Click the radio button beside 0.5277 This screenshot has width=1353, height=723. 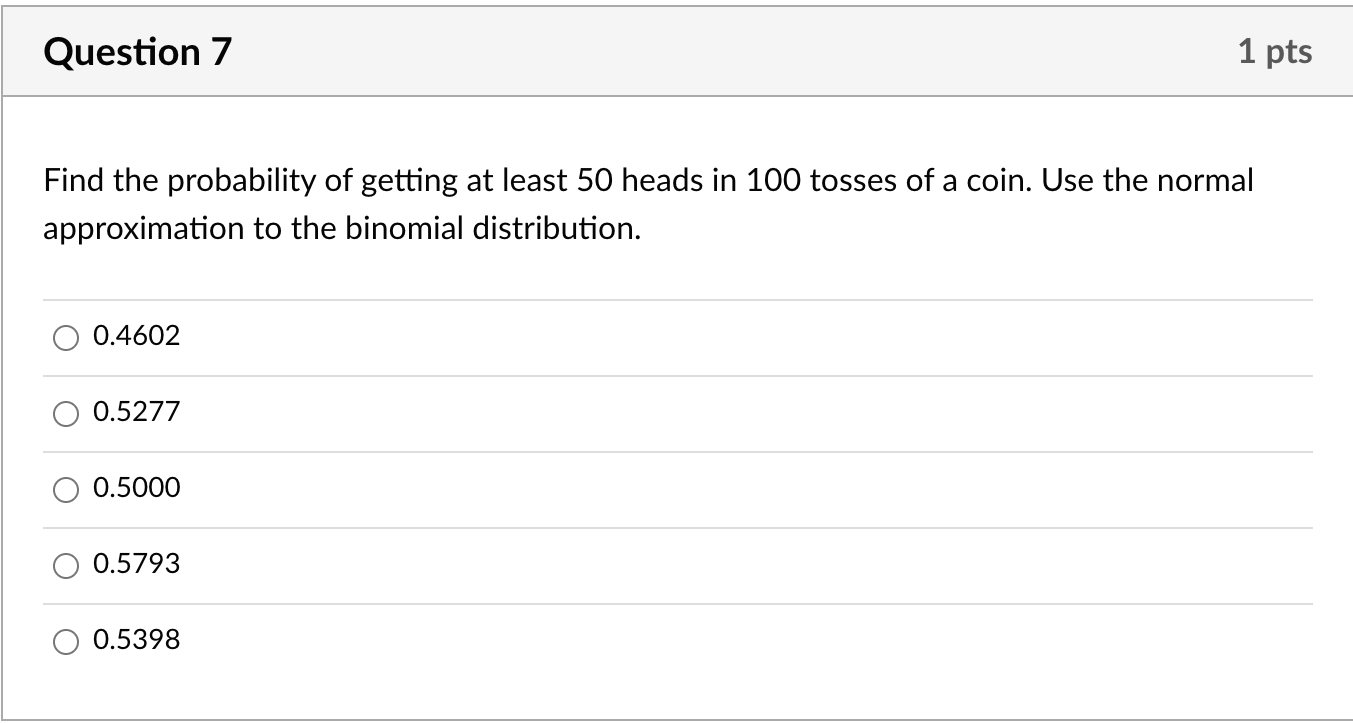pos(65,412)
